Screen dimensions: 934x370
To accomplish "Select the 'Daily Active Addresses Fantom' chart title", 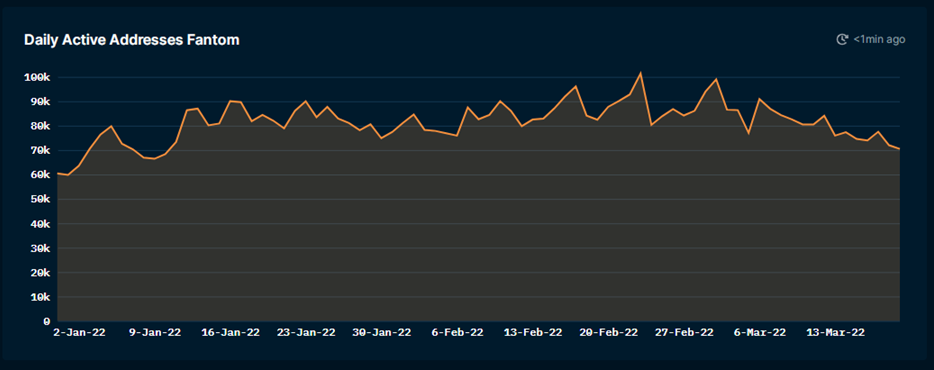I will click(132, 40).
